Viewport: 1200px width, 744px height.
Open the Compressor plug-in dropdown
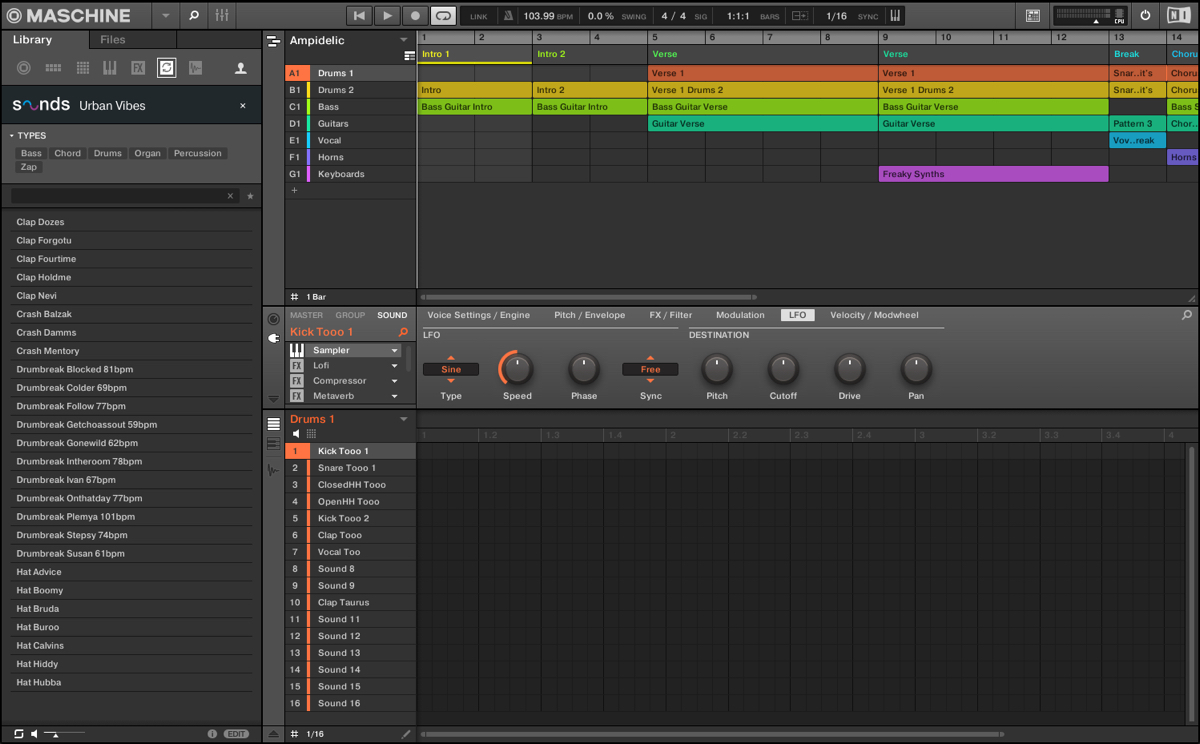[395, 381]
